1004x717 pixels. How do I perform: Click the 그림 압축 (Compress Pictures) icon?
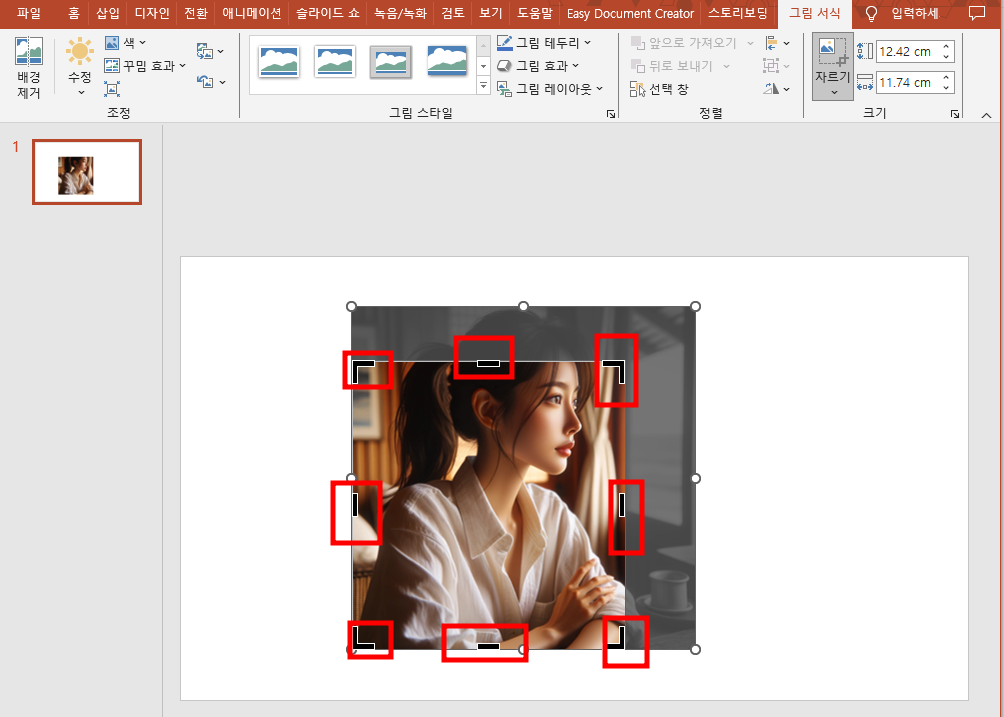coord(113,88)
